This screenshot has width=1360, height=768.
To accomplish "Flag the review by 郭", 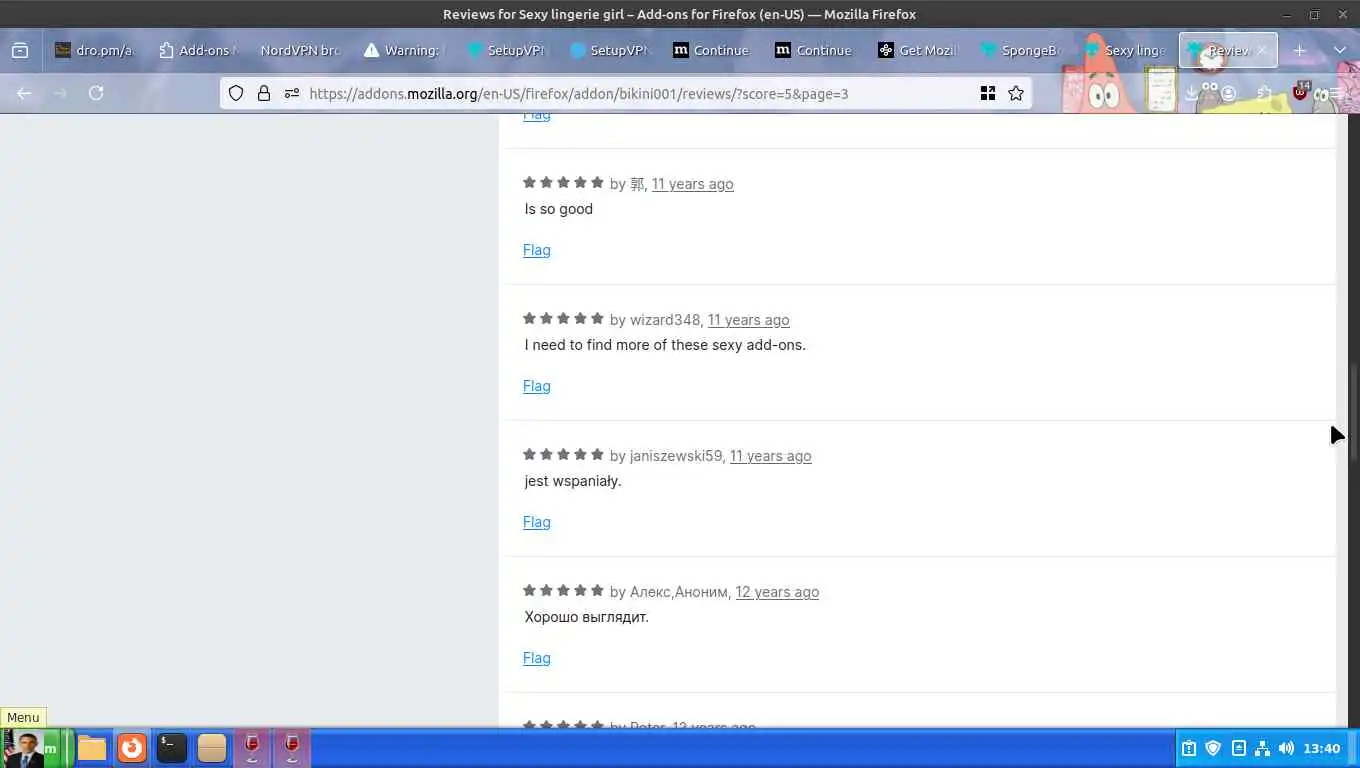I will tap(537, 250).
